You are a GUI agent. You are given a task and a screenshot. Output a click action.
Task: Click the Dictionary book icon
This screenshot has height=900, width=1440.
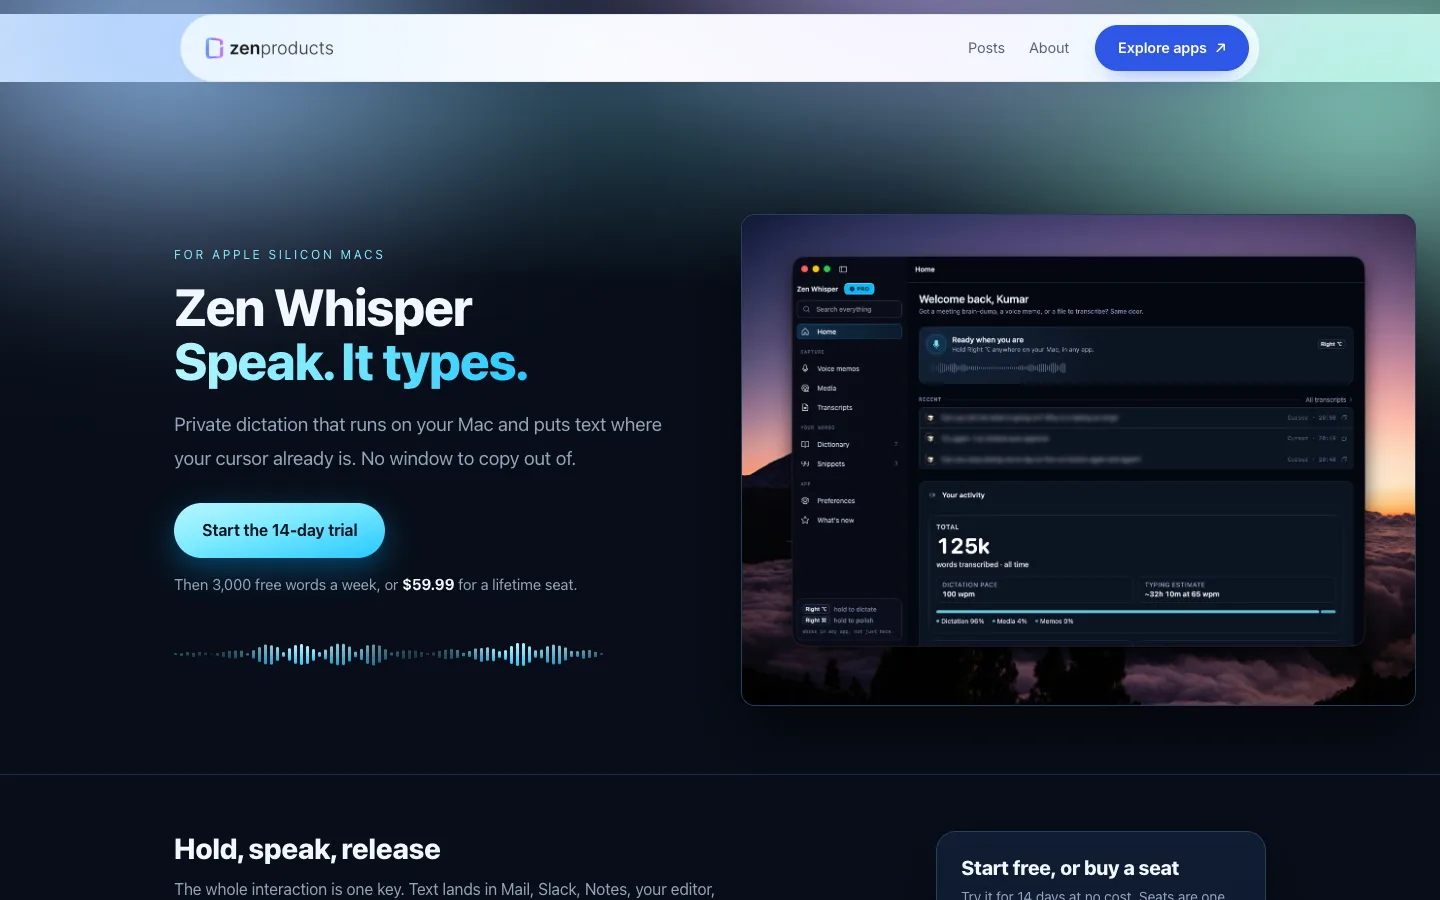click(x=805, y=444)
